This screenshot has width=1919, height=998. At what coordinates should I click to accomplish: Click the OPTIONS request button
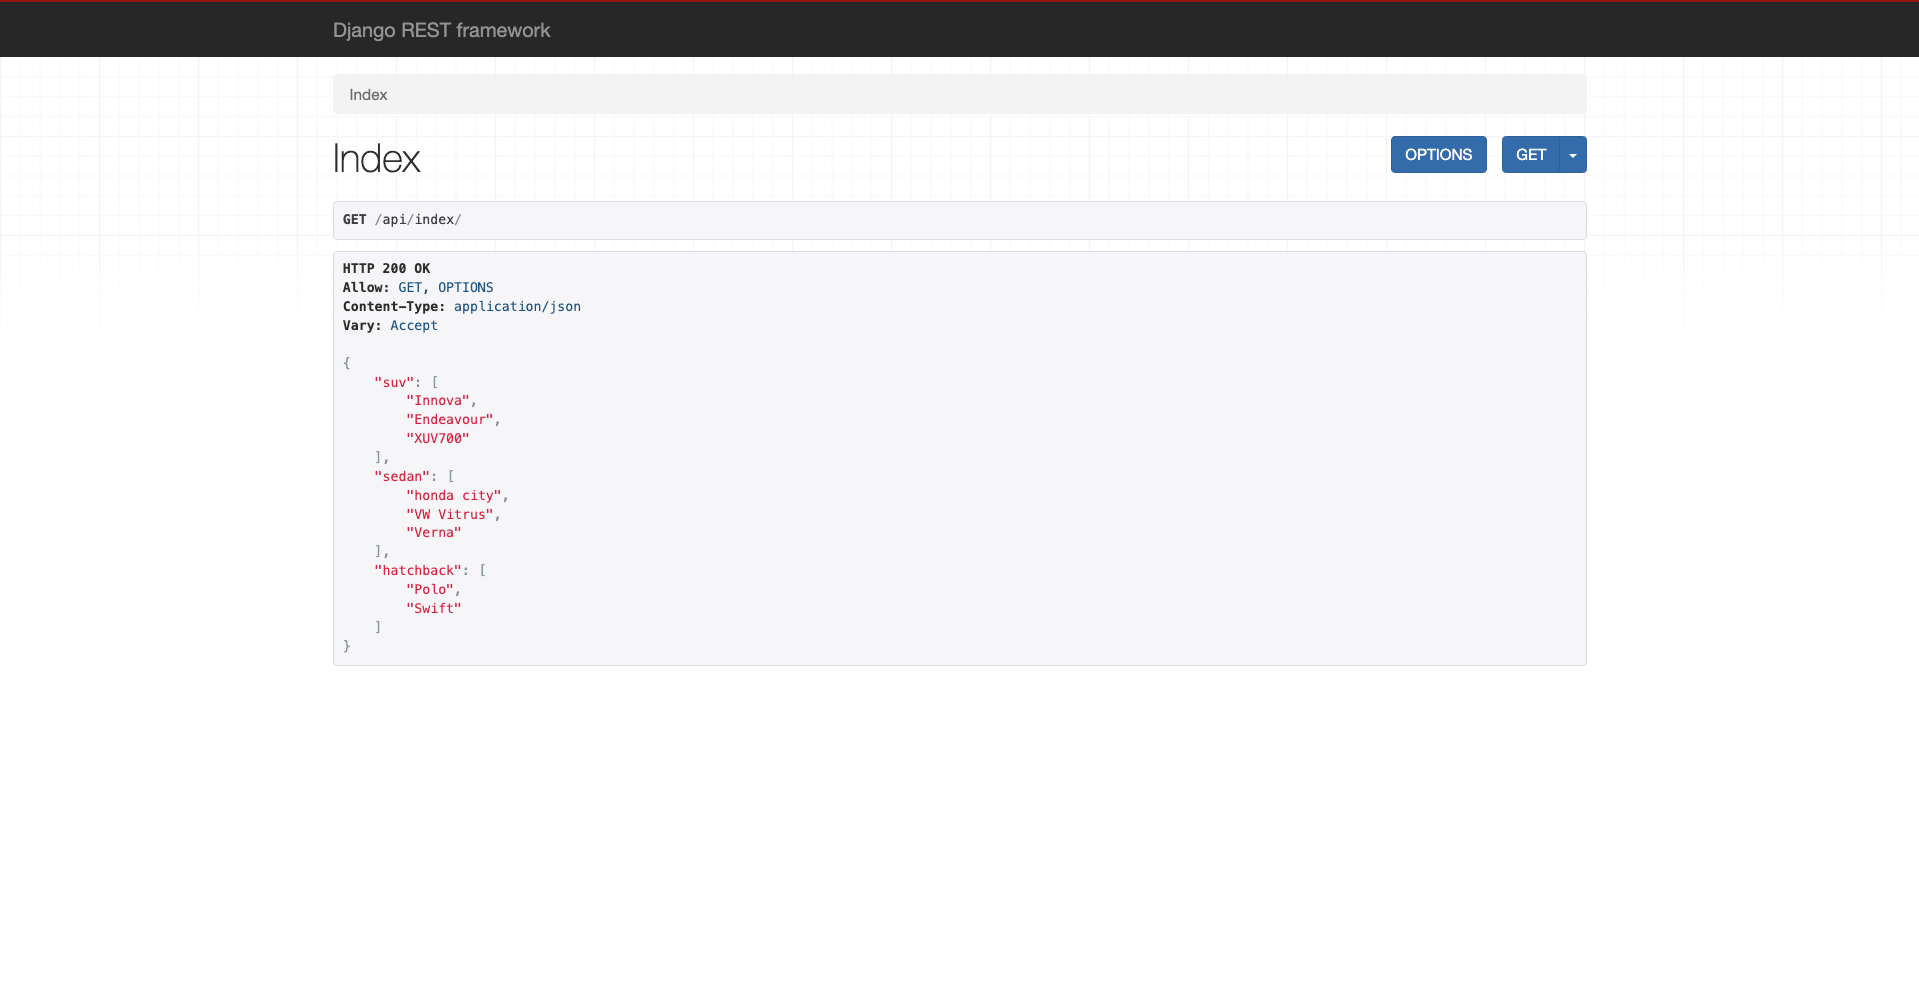(x=1438, y=155)
